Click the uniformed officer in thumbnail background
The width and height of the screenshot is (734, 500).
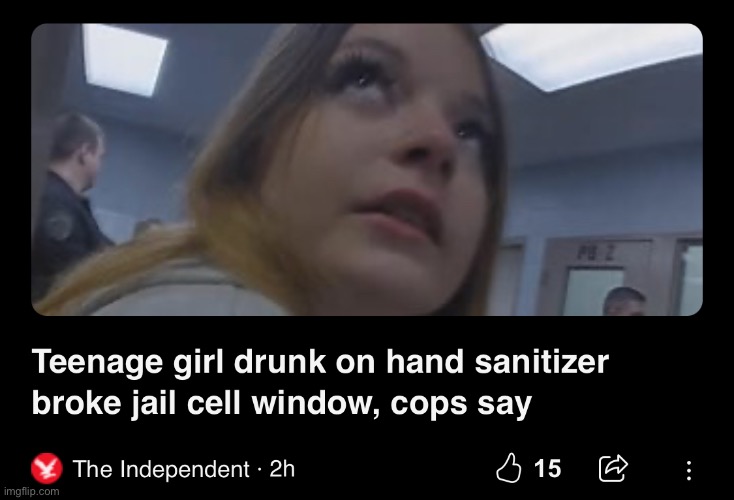tap(69, 201)
